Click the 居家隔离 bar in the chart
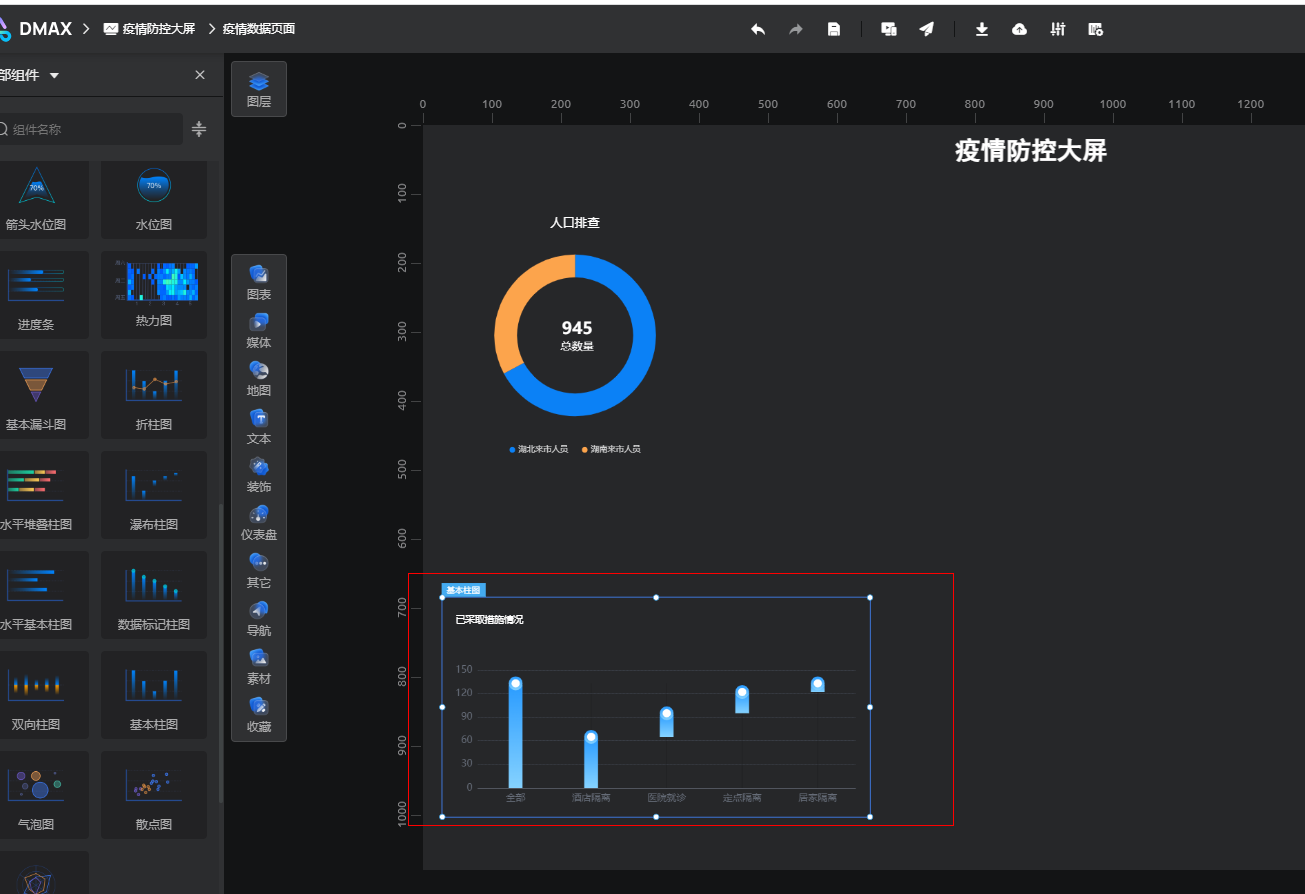 [x=818, y=684]
